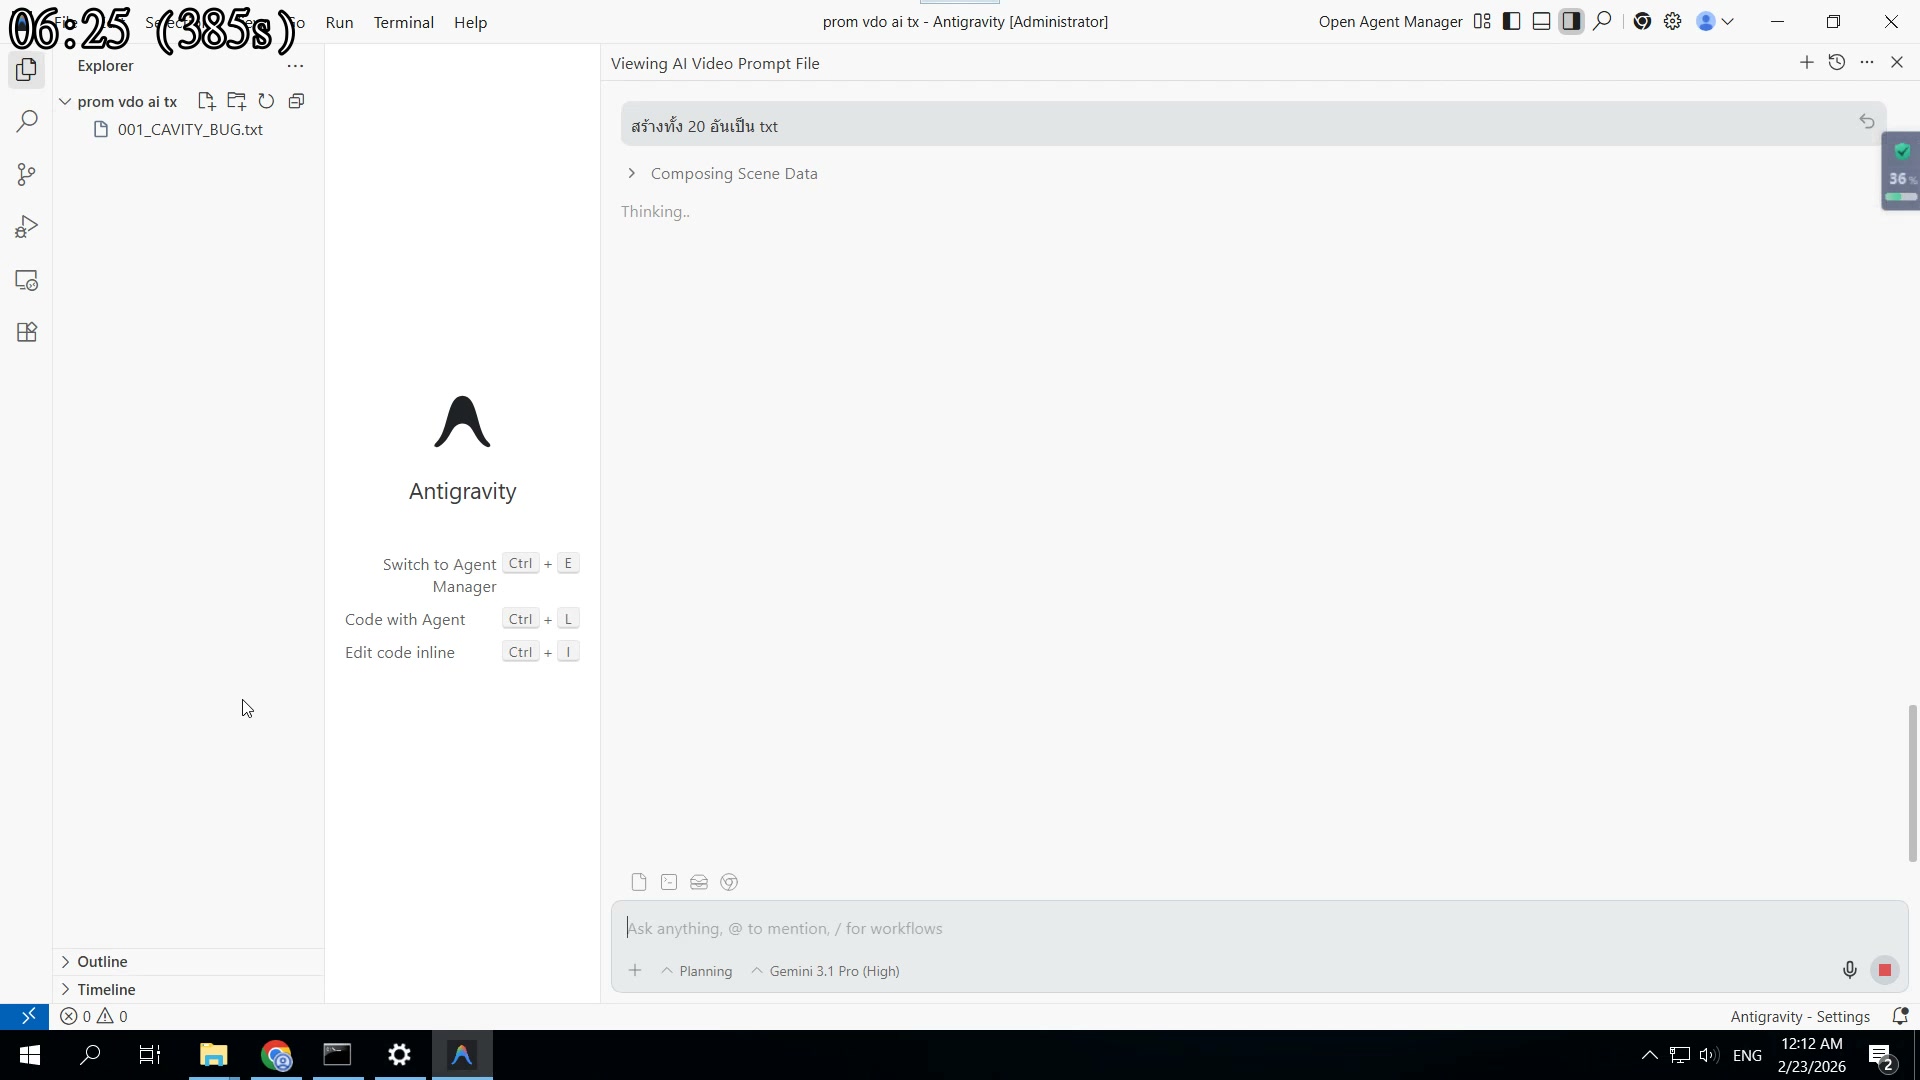Click the Ask anything chat input

click(x=1200, y=929)
